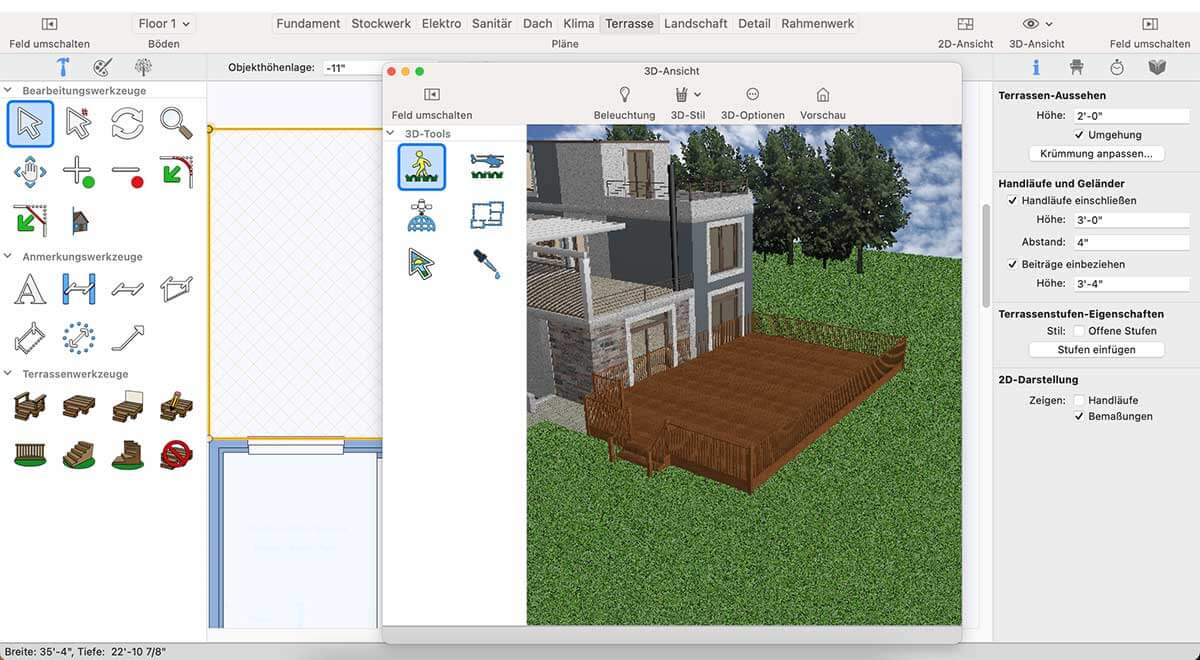The width and height of the screenshot is (1200, 660).
Task: Select the helicopter fly-around tool
Action: point(487,167)
